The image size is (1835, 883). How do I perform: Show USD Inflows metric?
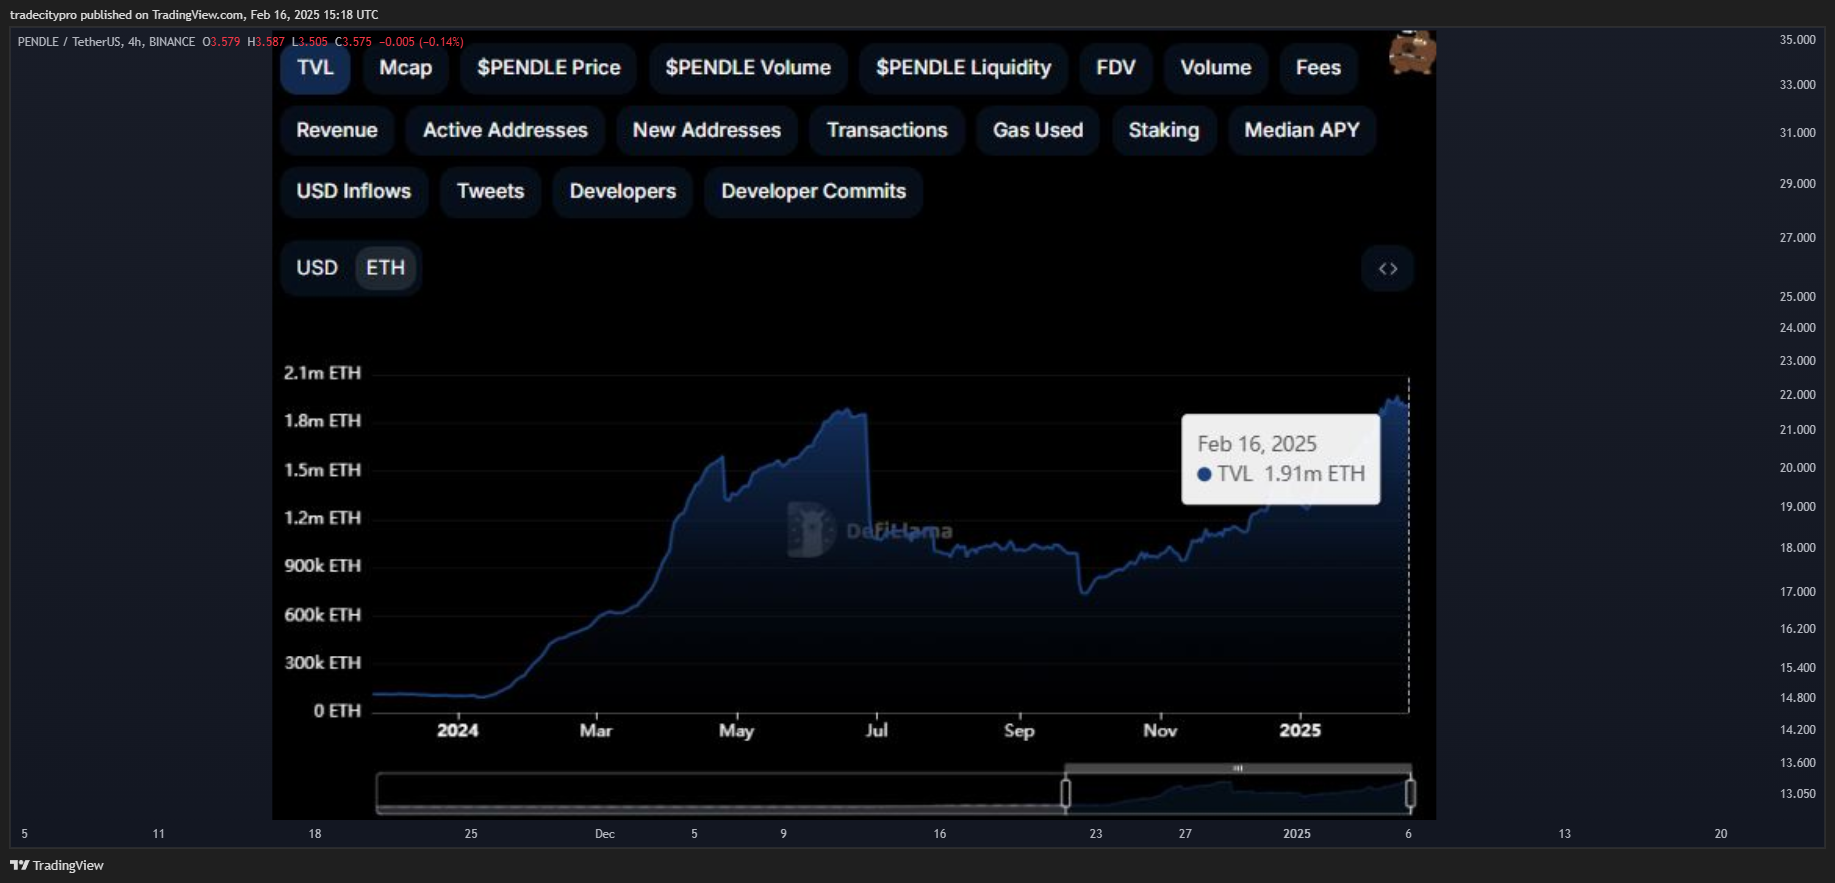pyautogui.click(x=354, y=191)
